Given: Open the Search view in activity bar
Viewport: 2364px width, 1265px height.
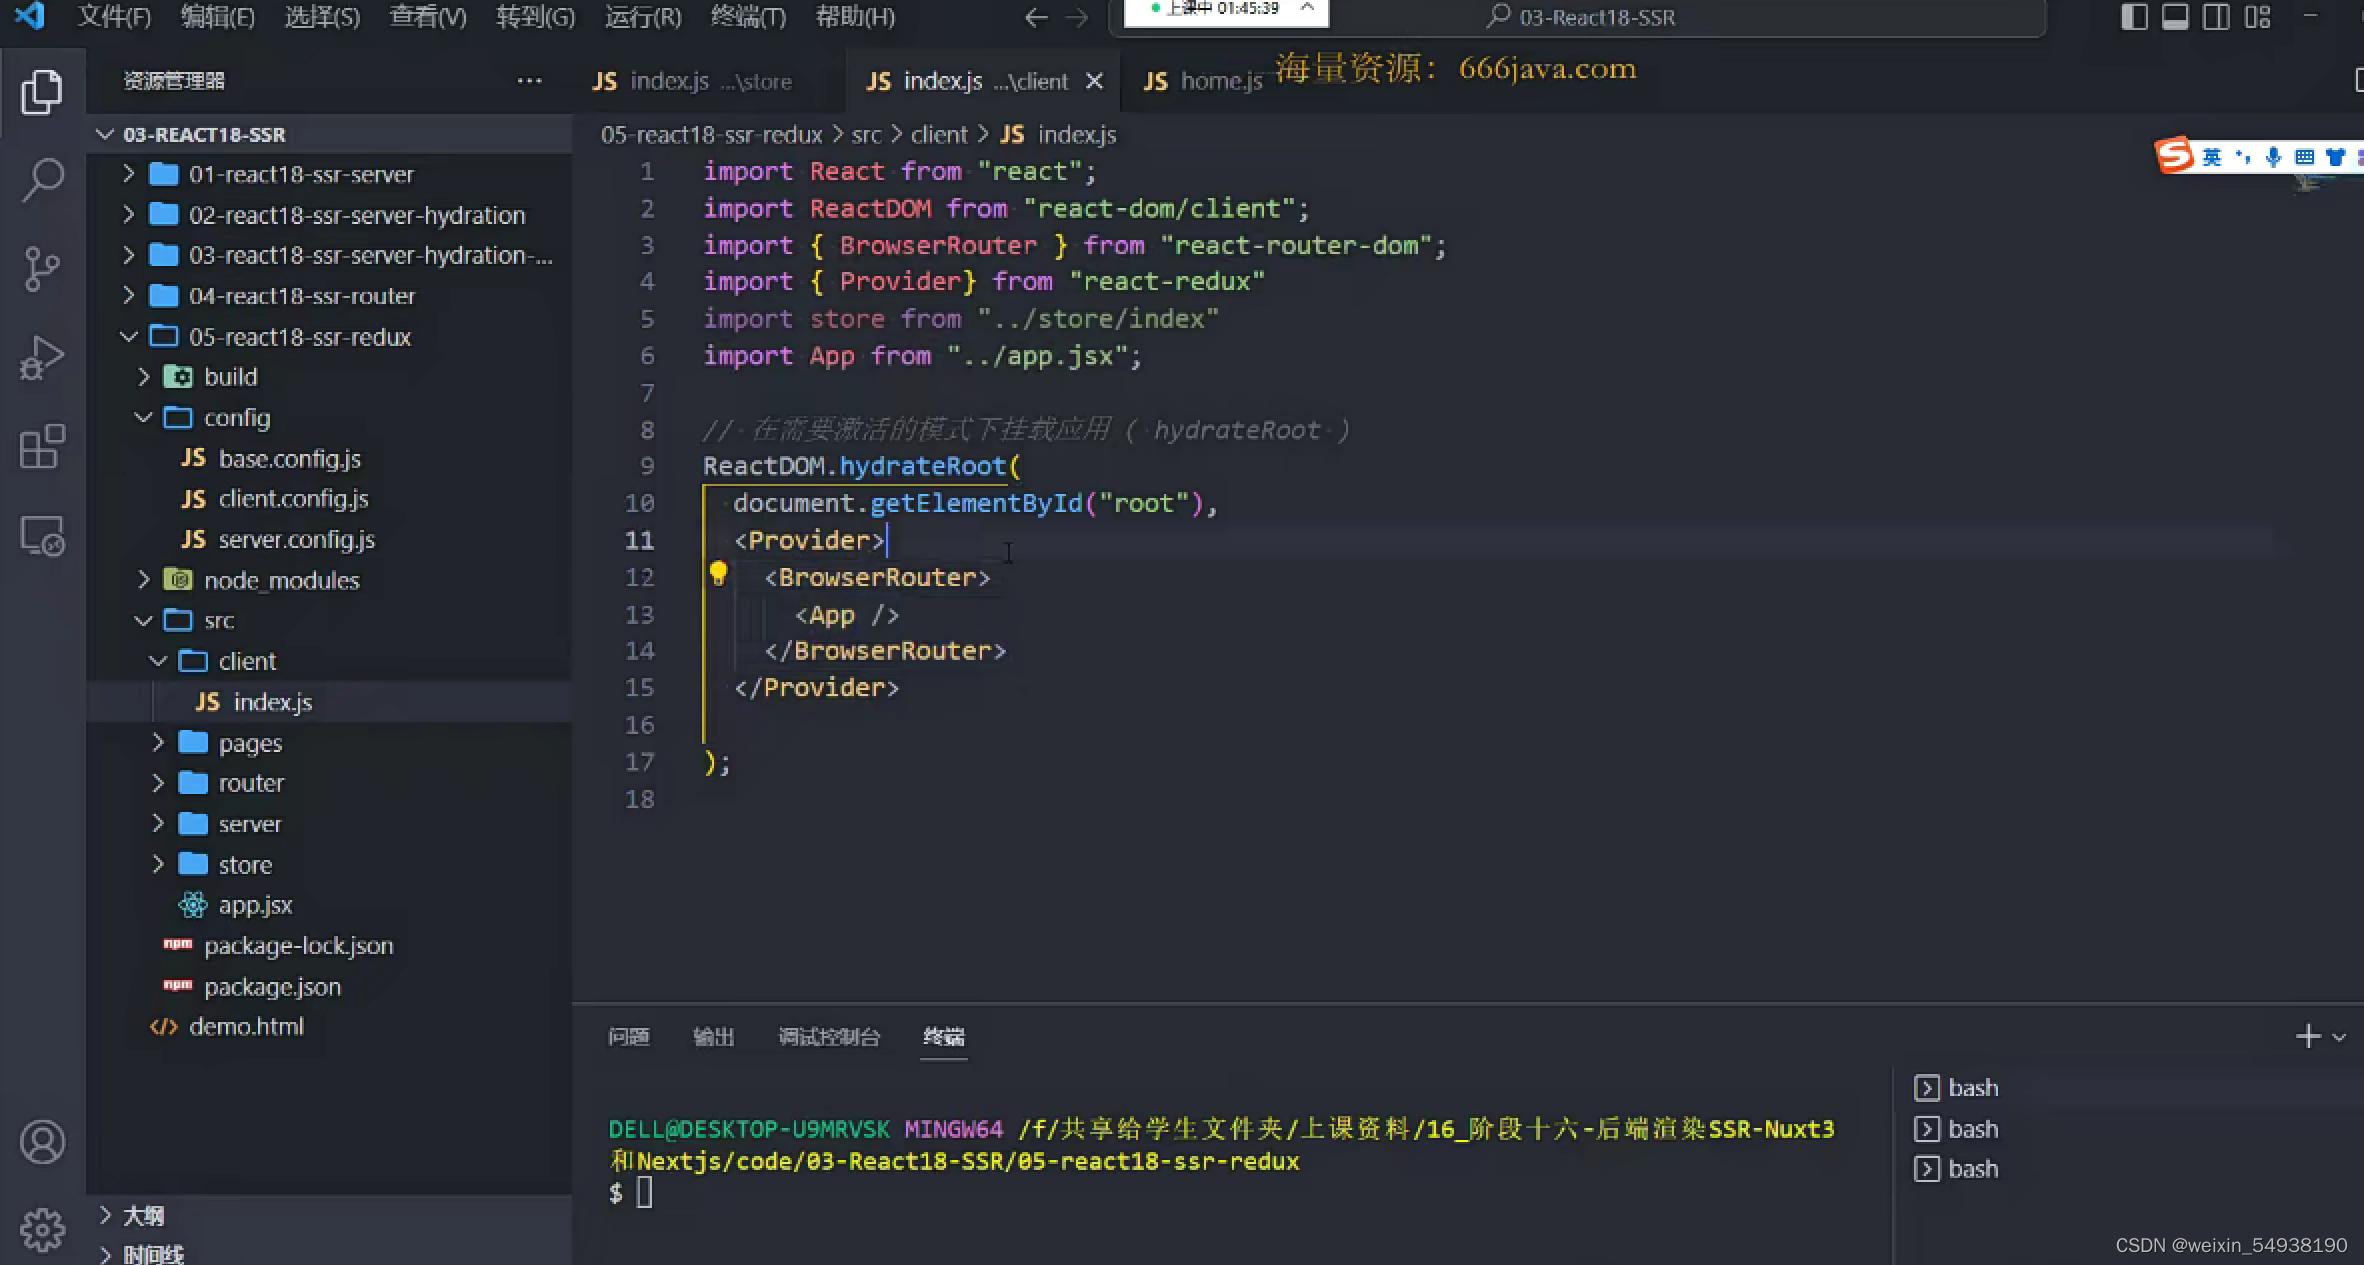Looking at the screenshot, I should click(42, 180).
